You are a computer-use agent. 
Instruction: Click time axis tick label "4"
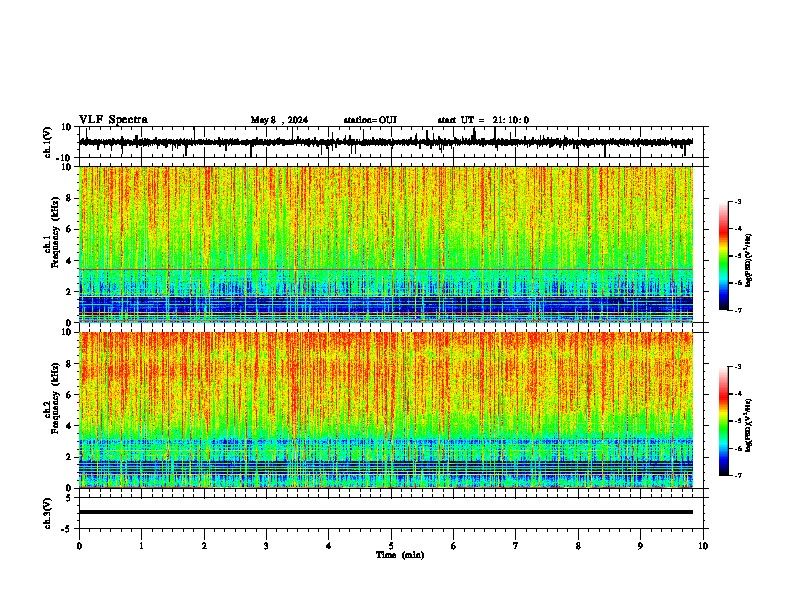(329, 546)
